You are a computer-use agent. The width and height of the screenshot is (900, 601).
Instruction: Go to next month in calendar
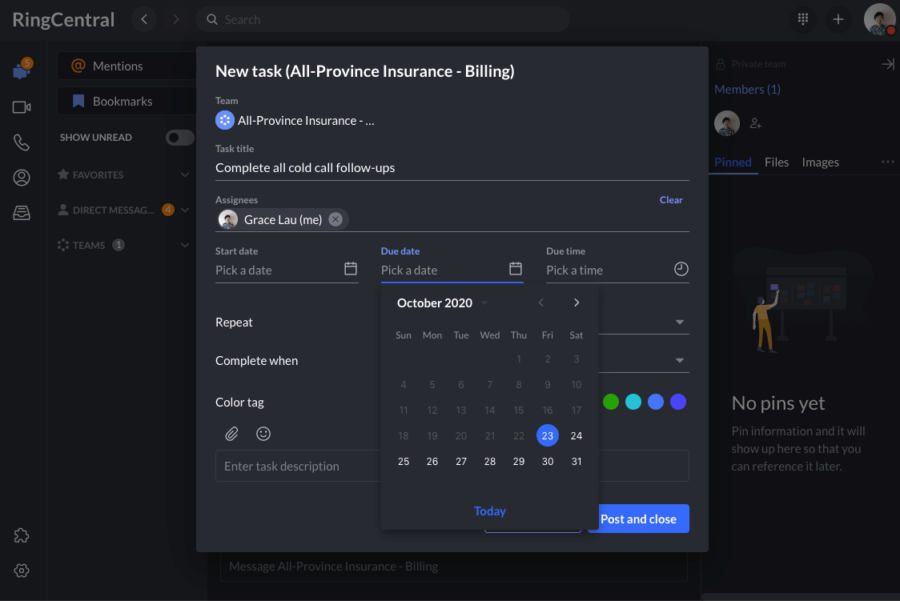[576, 303]
